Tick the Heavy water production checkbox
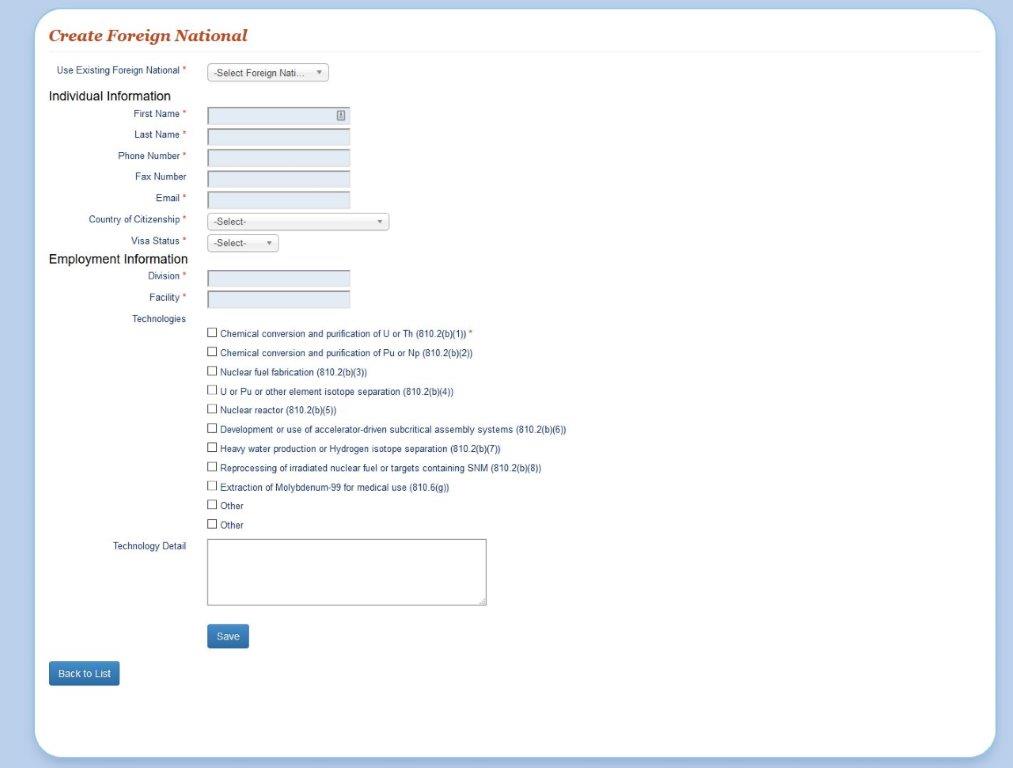 212,448
